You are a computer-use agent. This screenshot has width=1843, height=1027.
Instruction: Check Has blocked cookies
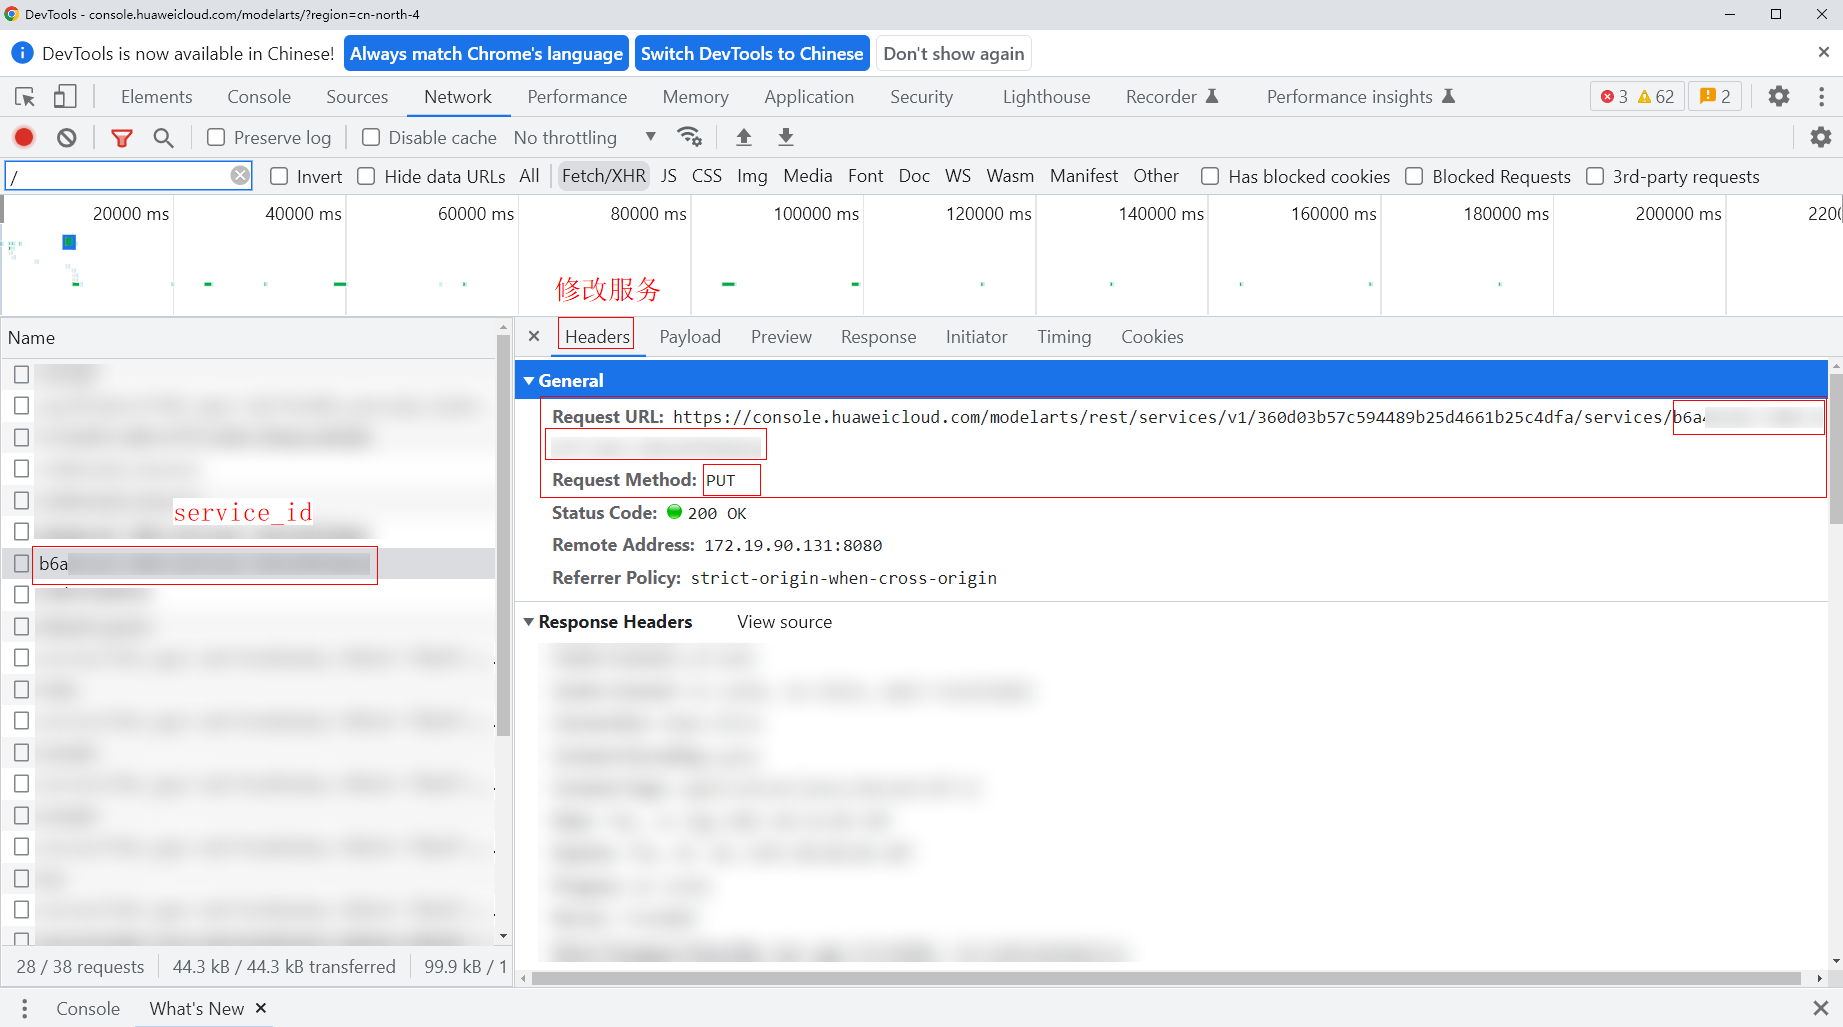pos(1210,176)
